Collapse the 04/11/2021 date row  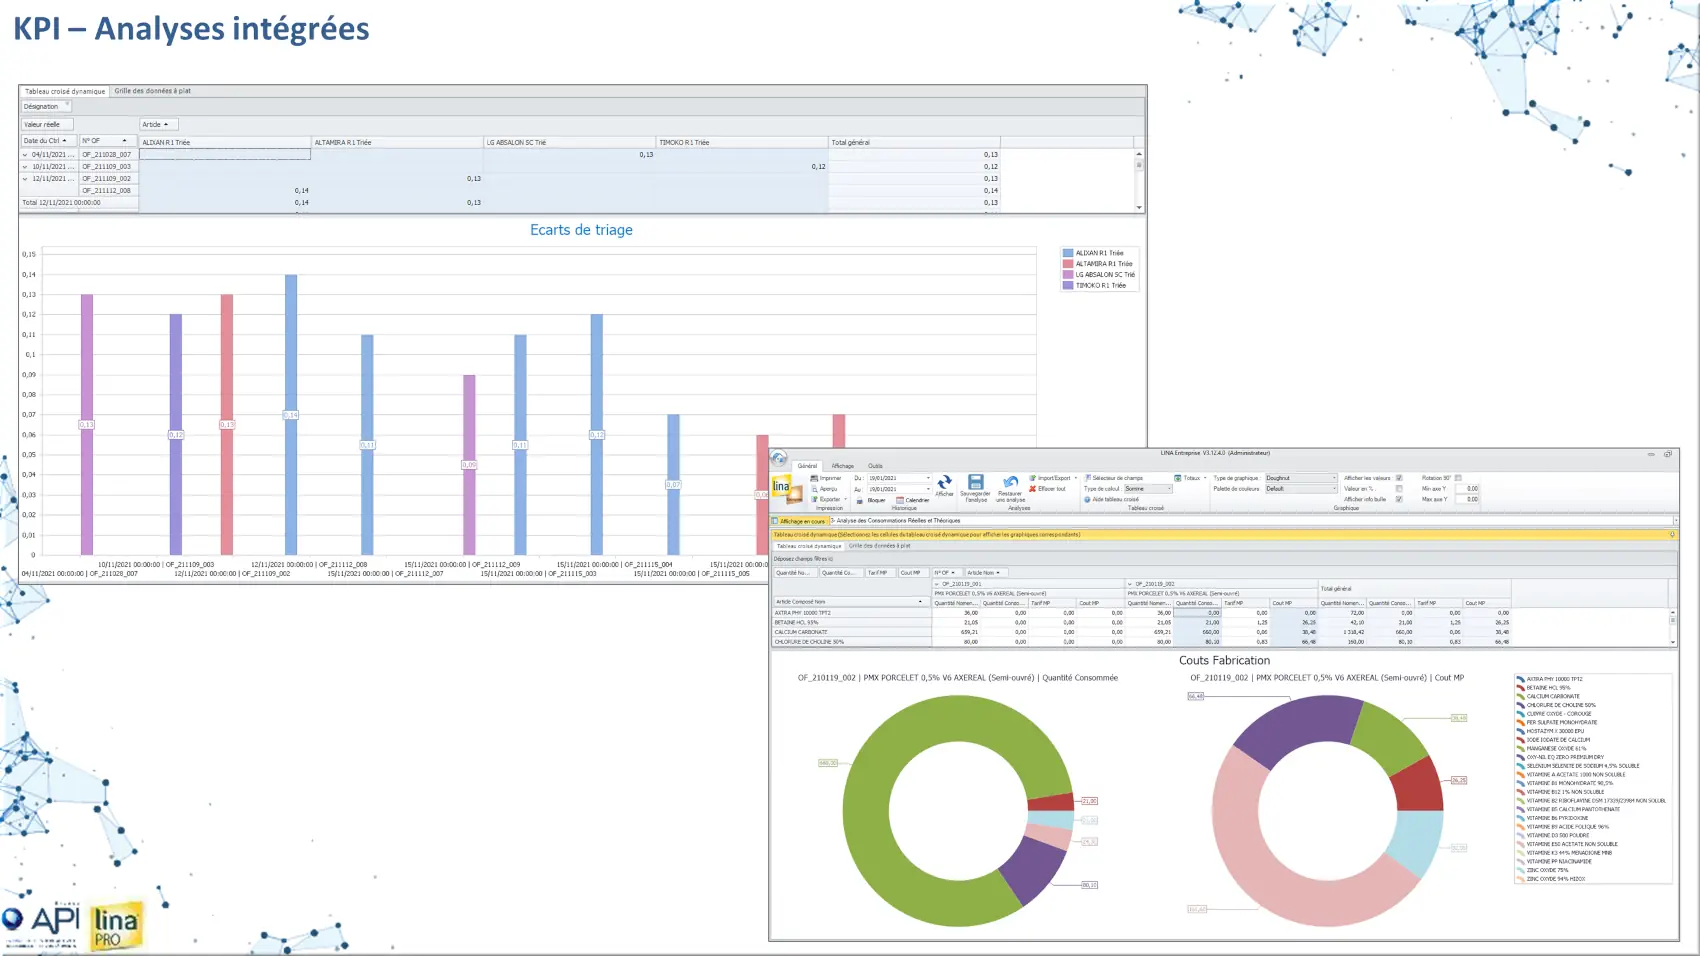click(x=25, y=155)
